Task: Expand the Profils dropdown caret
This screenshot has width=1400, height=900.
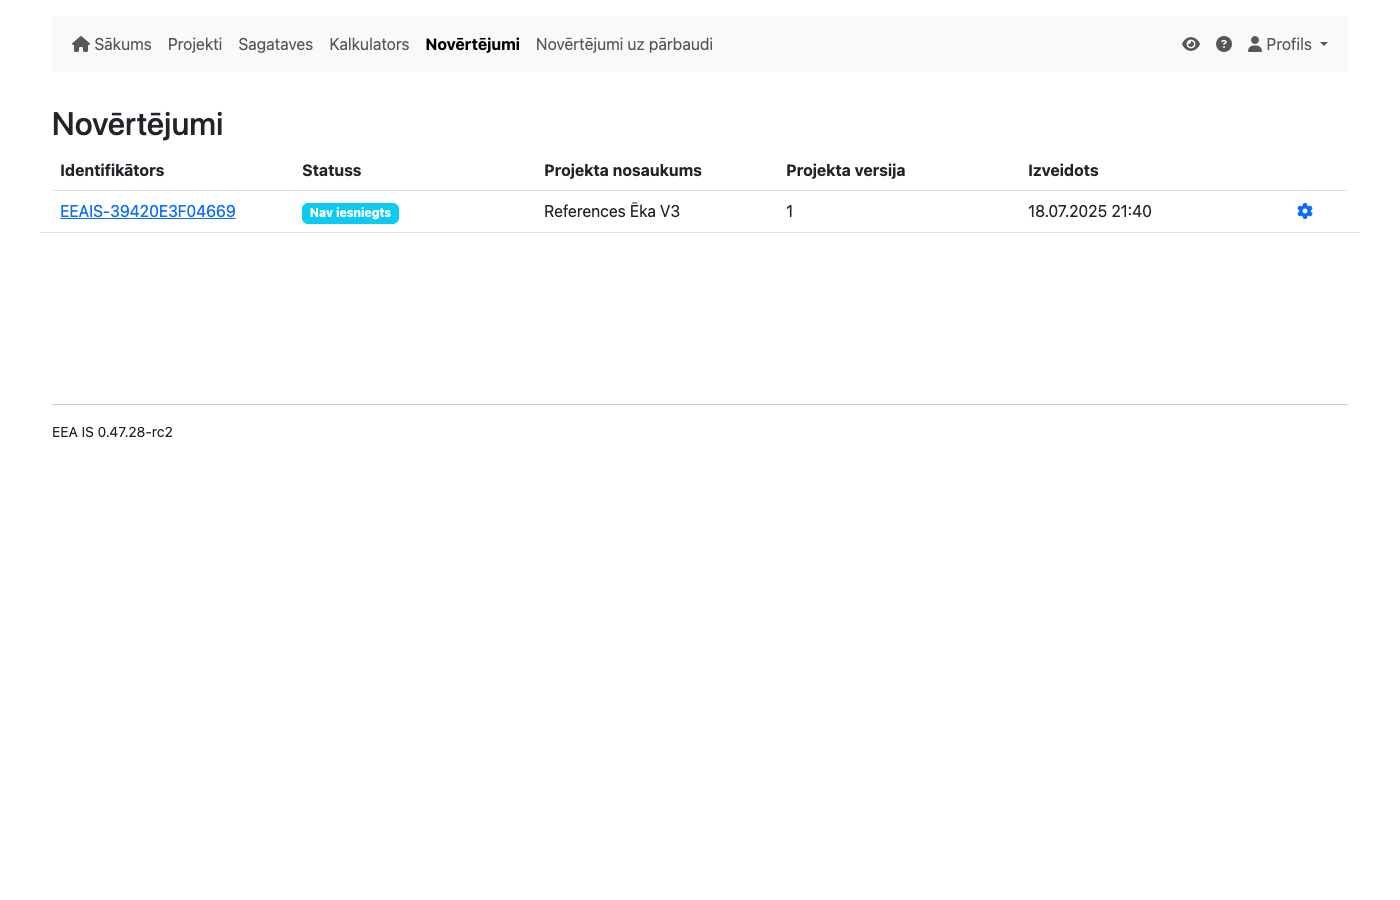Action: [x=1324, y=44]
